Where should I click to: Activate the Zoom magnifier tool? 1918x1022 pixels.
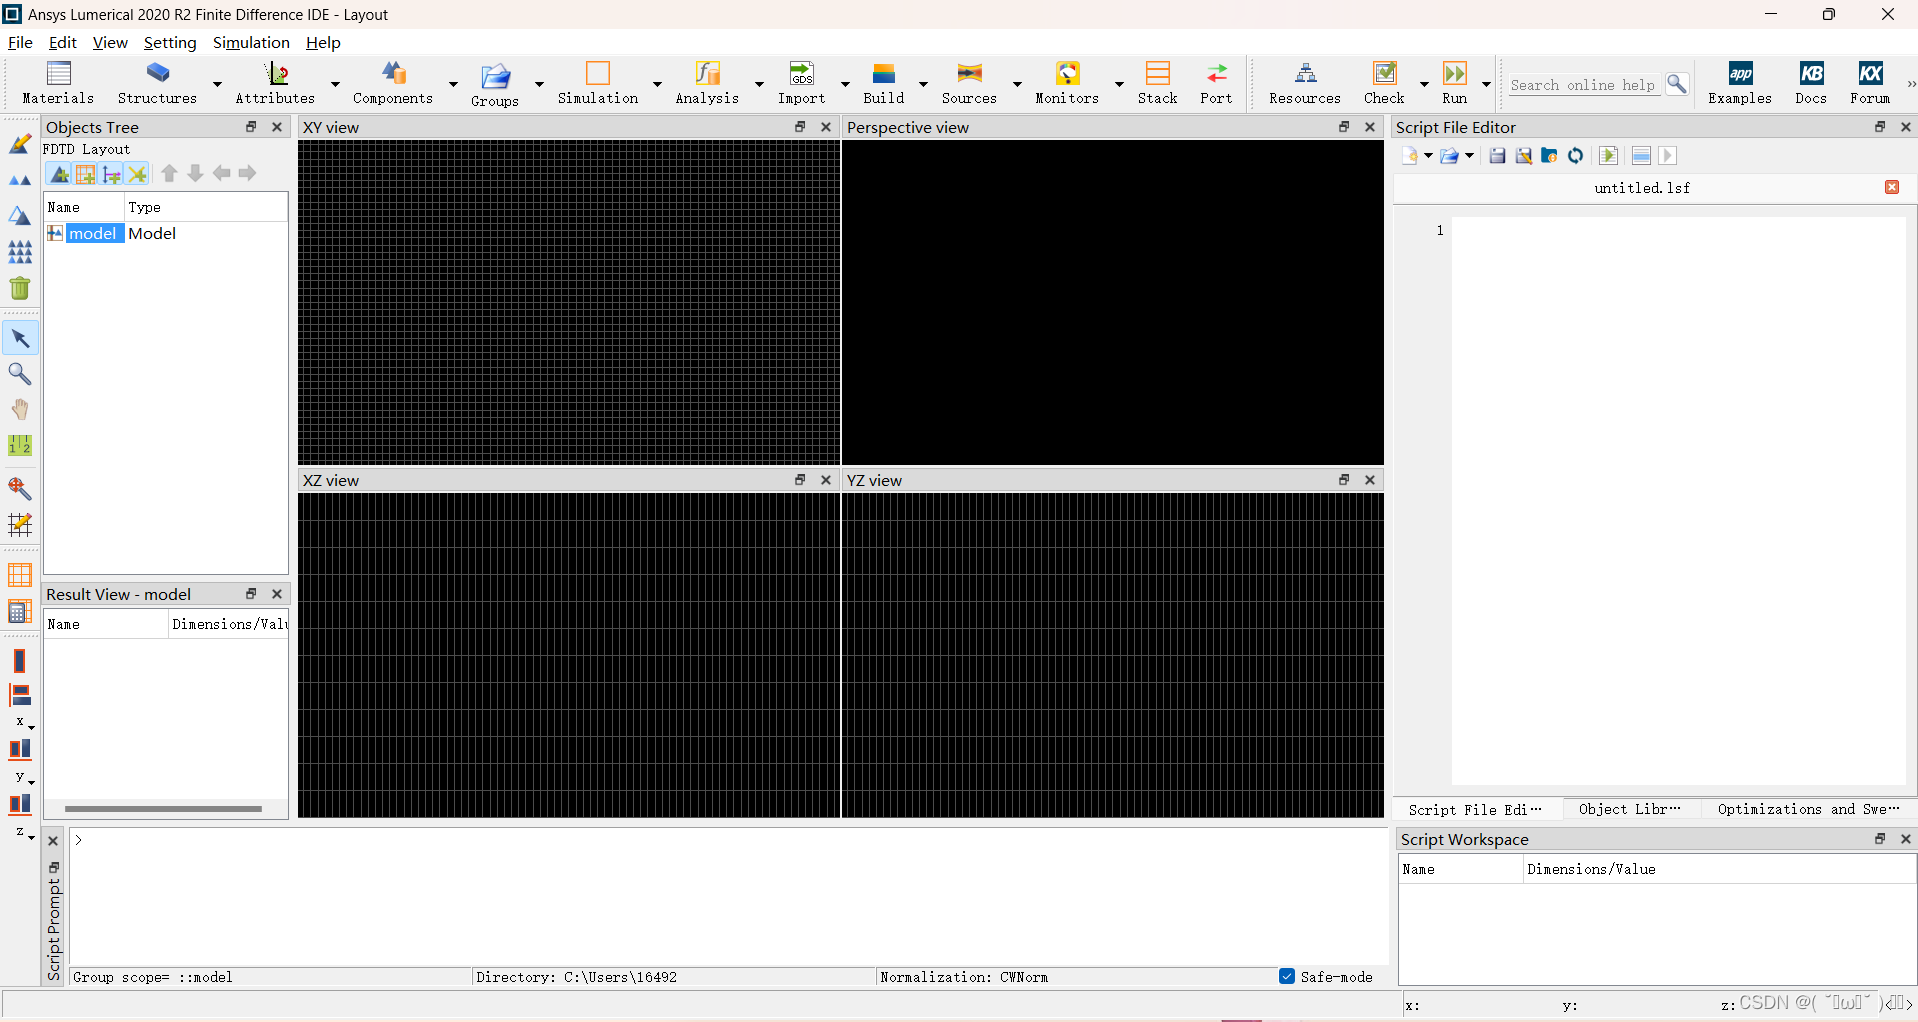pyautogui.click(x=20, y=374)
